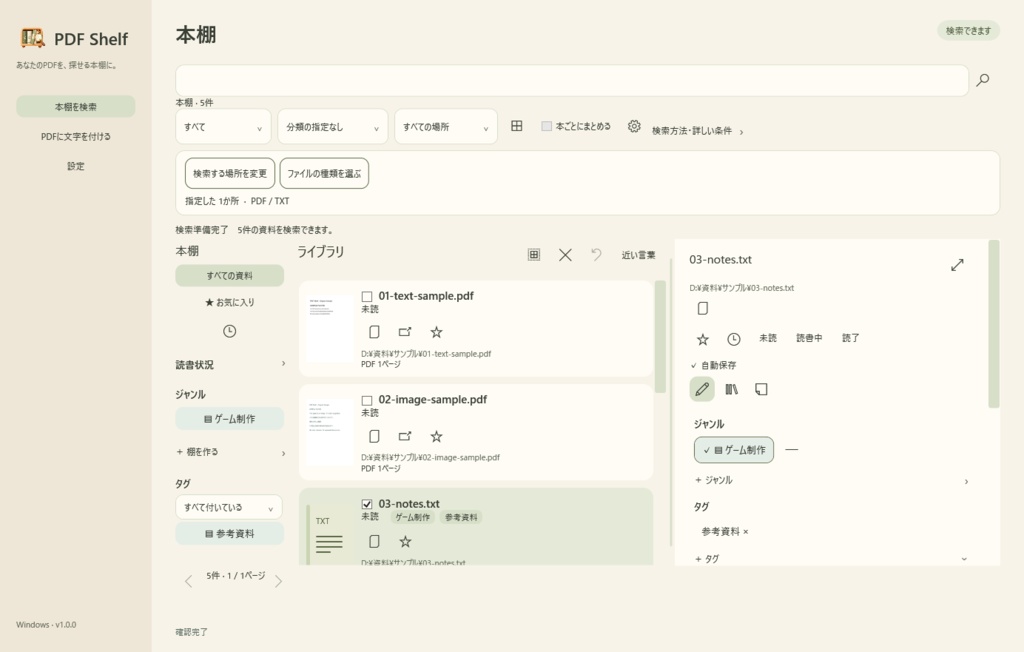Select the sticky note icon
The width and height of the screenshot is (1024, 652).
pos(761,389)
